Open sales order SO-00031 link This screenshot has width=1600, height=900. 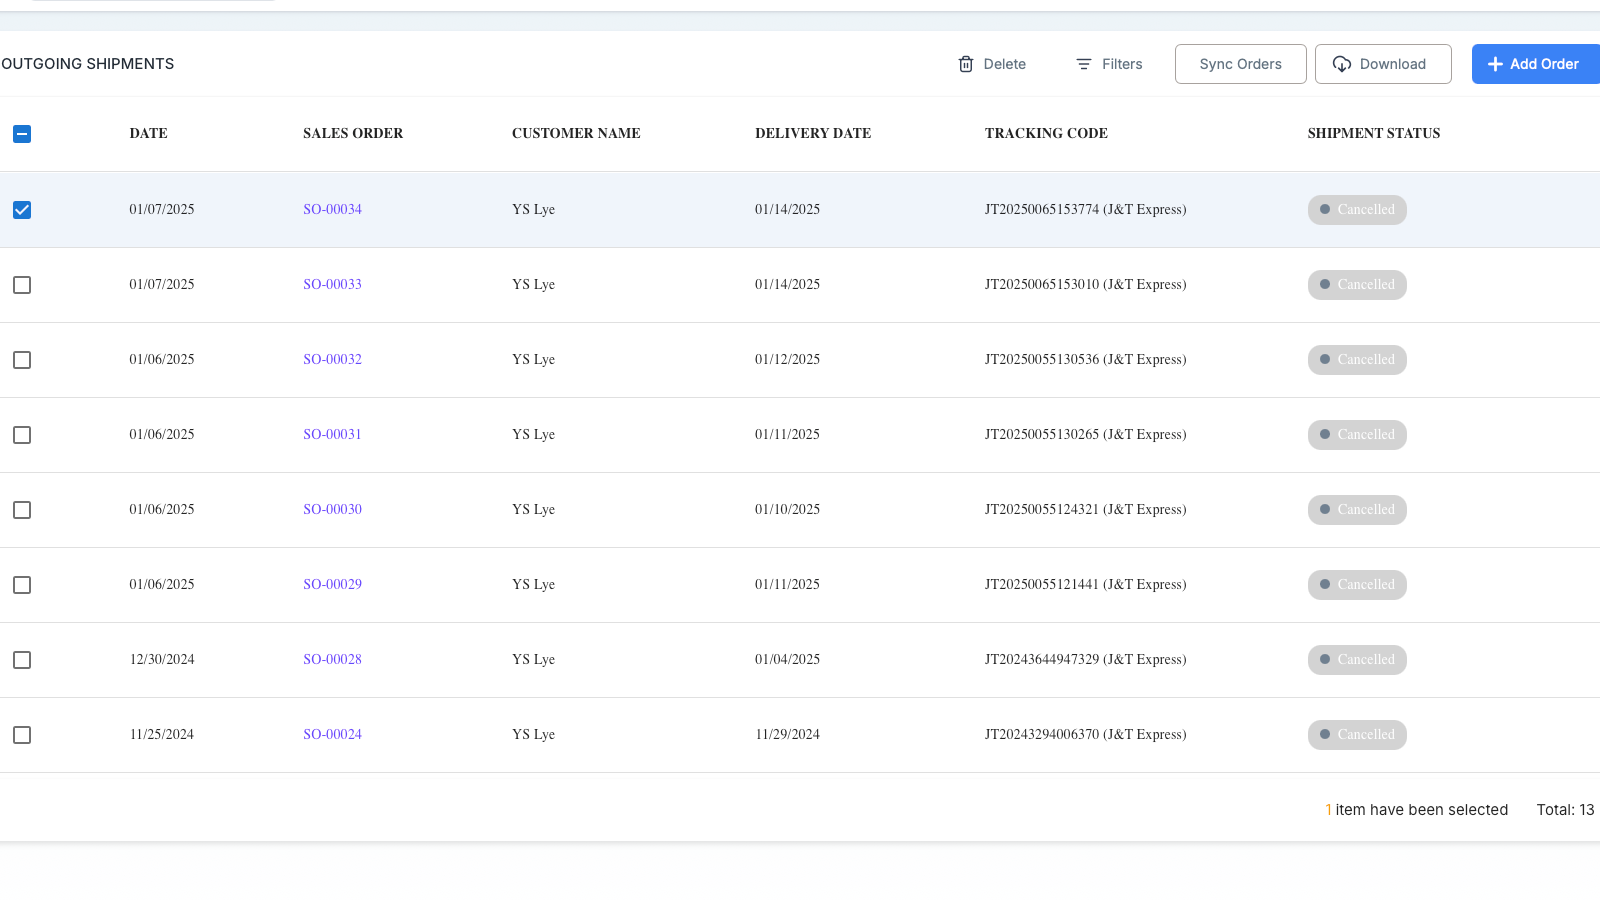click(x=332, y=435)
